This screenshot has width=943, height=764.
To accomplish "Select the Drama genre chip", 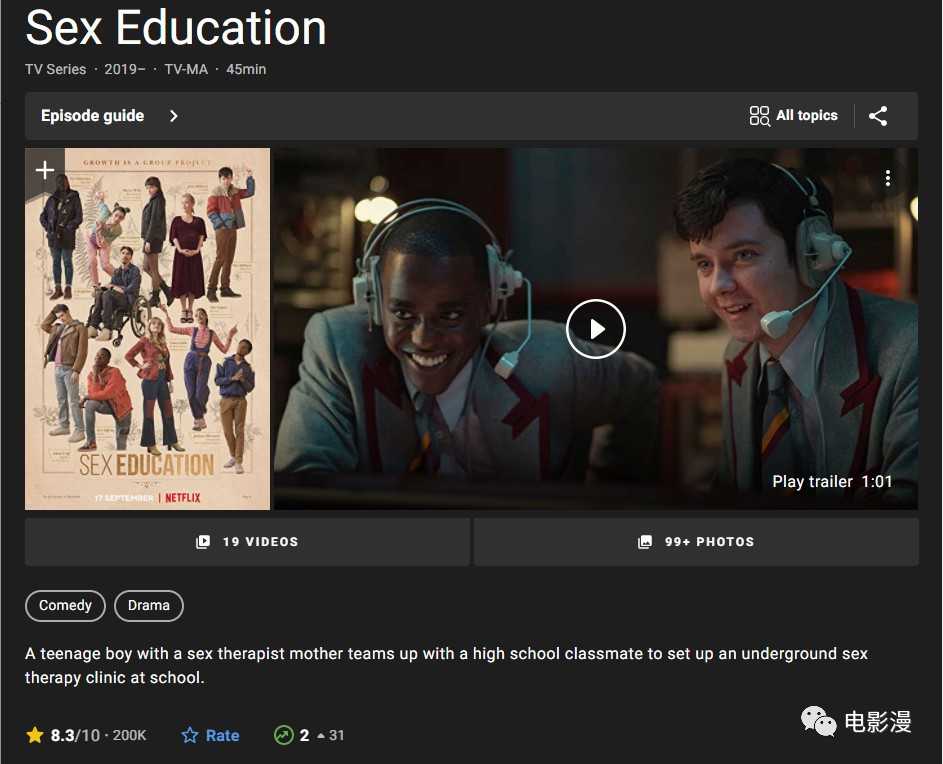I will (149, 605).
